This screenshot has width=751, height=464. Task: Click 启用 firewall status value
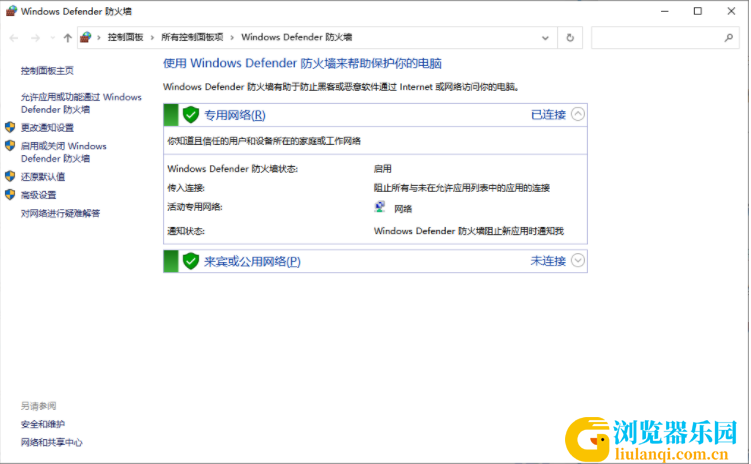coord(383,169)
